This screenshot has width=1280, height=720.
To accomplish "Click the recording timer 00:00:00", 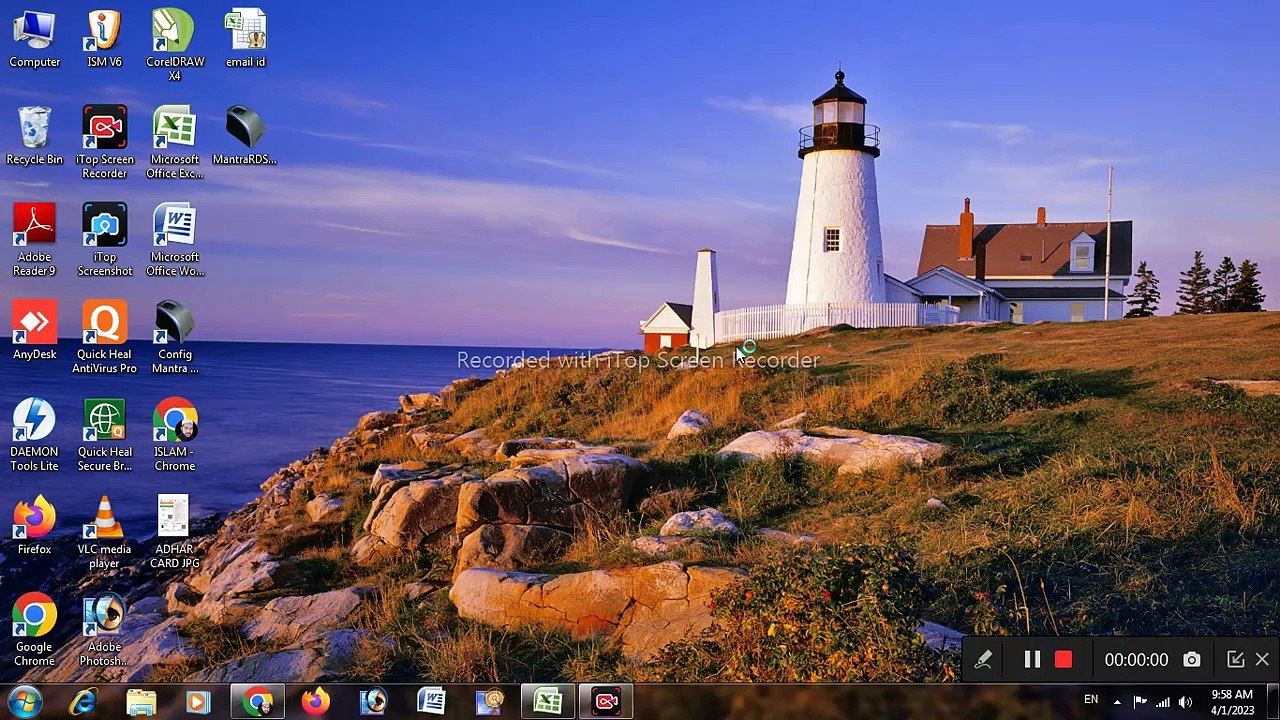I will (x=1136, y=660).
